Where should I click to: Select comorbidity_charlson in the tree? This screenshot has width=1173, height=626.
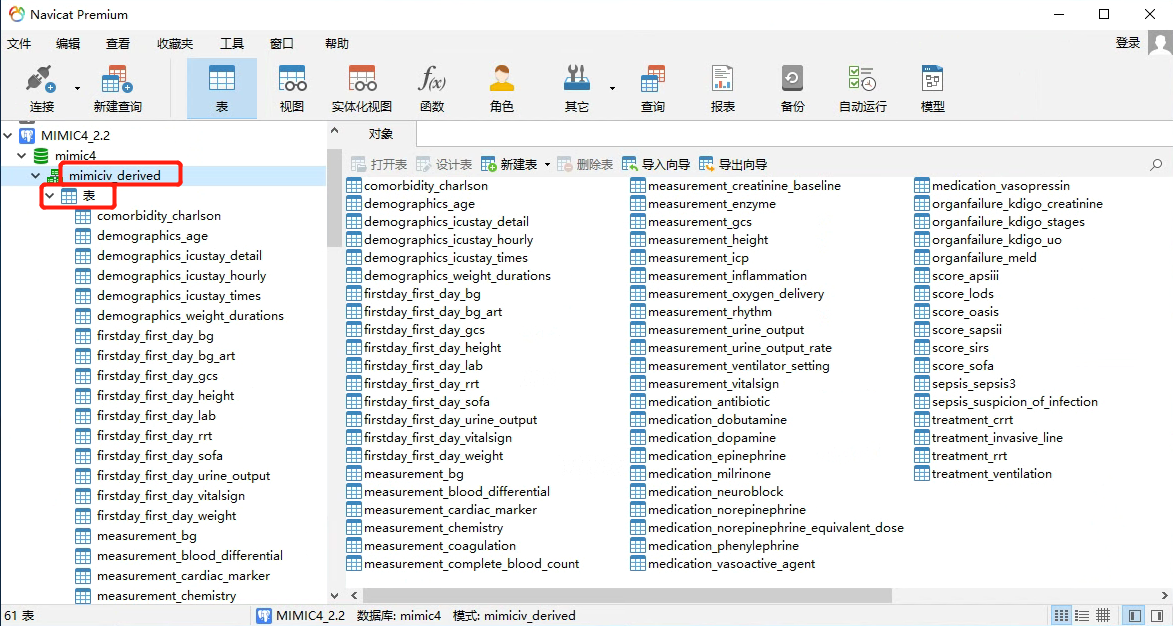(159, 216)
